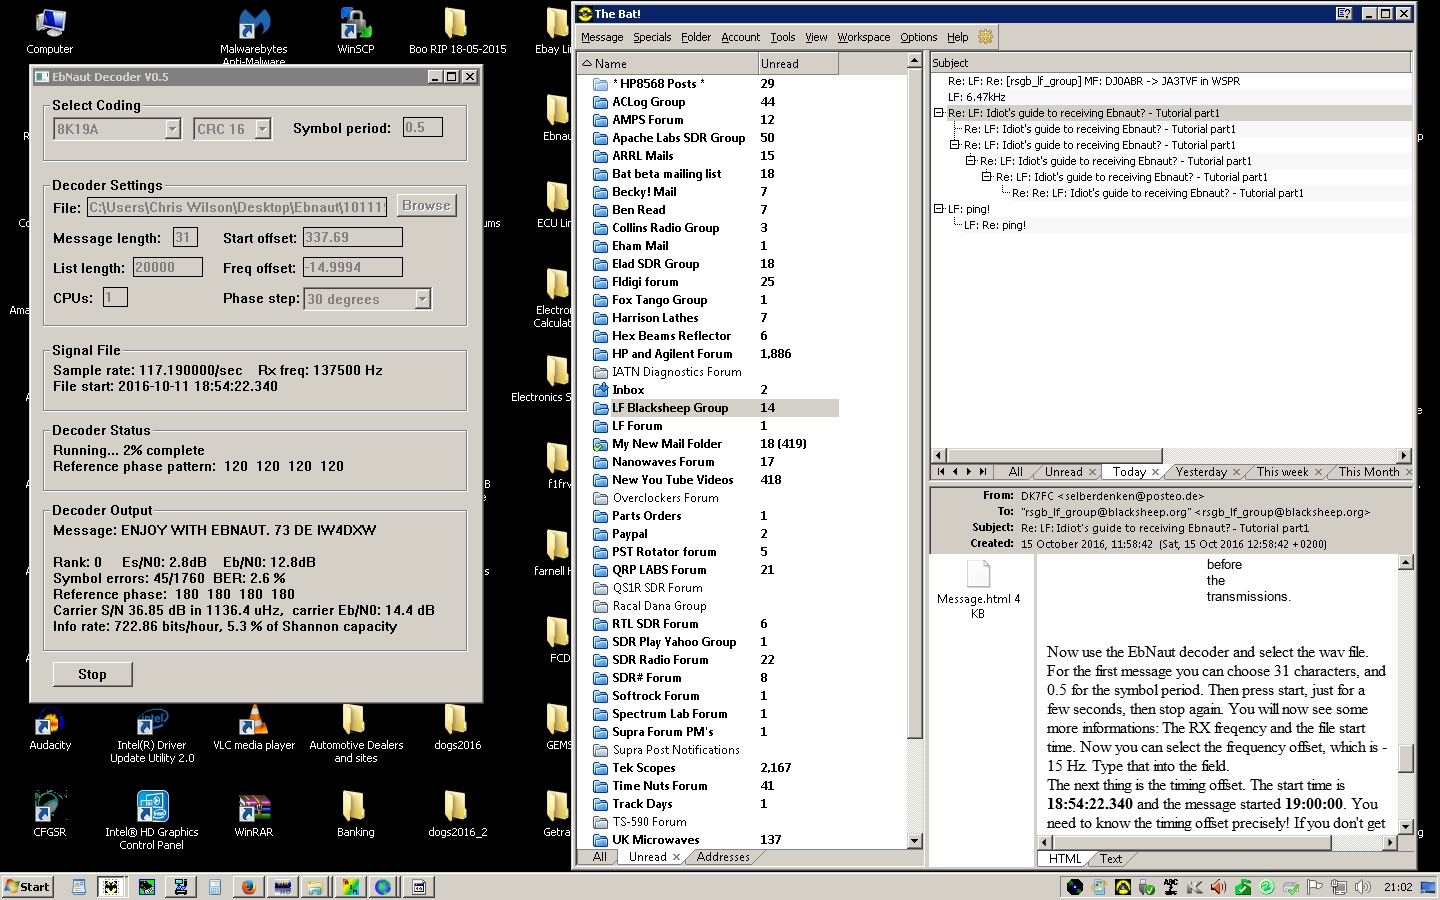Click the Start offset field

coord(353,238)
